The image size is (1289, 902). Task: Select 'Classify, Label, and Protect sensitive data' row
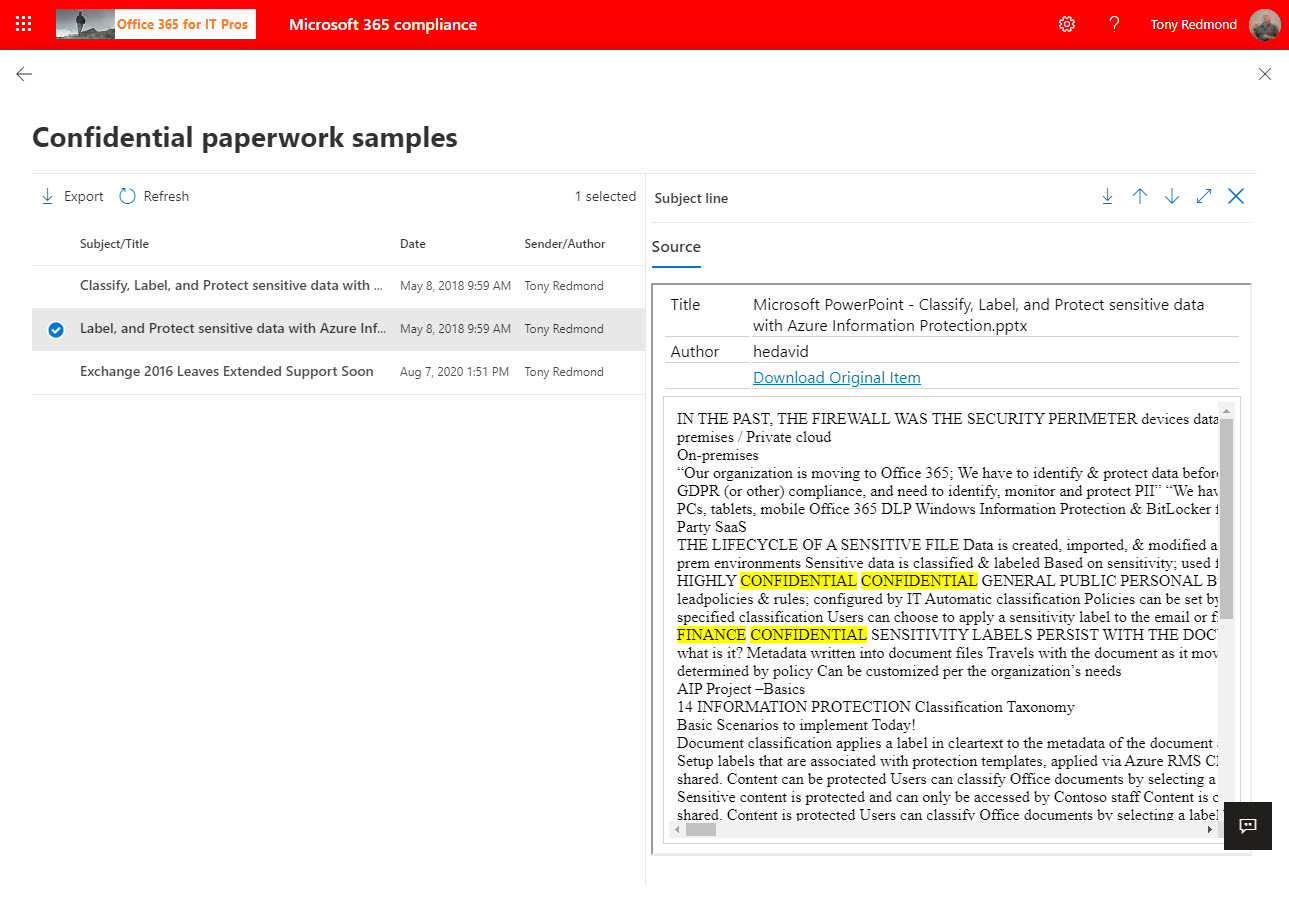[x=338, y=286]
